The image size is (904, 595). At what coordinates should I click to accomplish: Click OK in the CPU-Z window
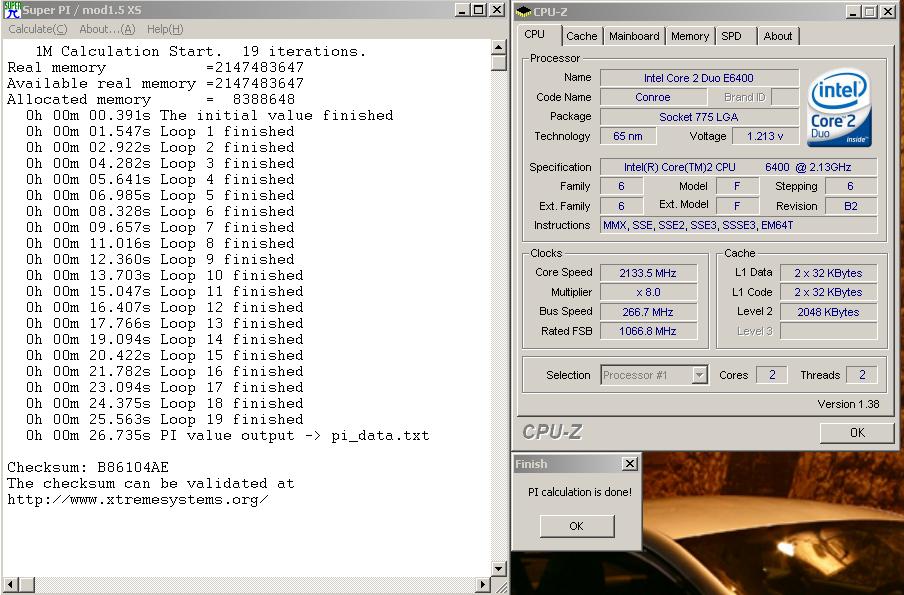coord(857,432)
